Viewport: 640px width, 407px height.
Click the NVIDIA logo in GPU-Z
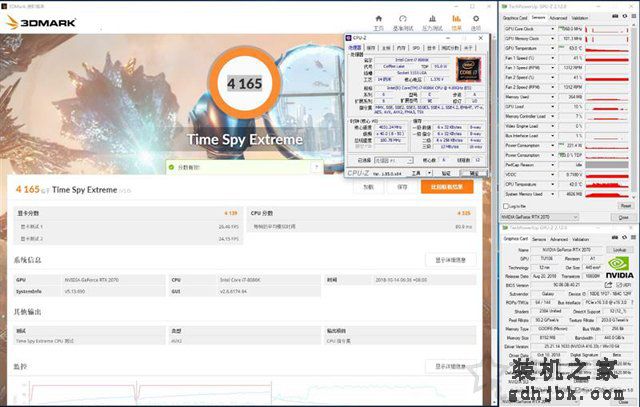(x=619, y=267)
